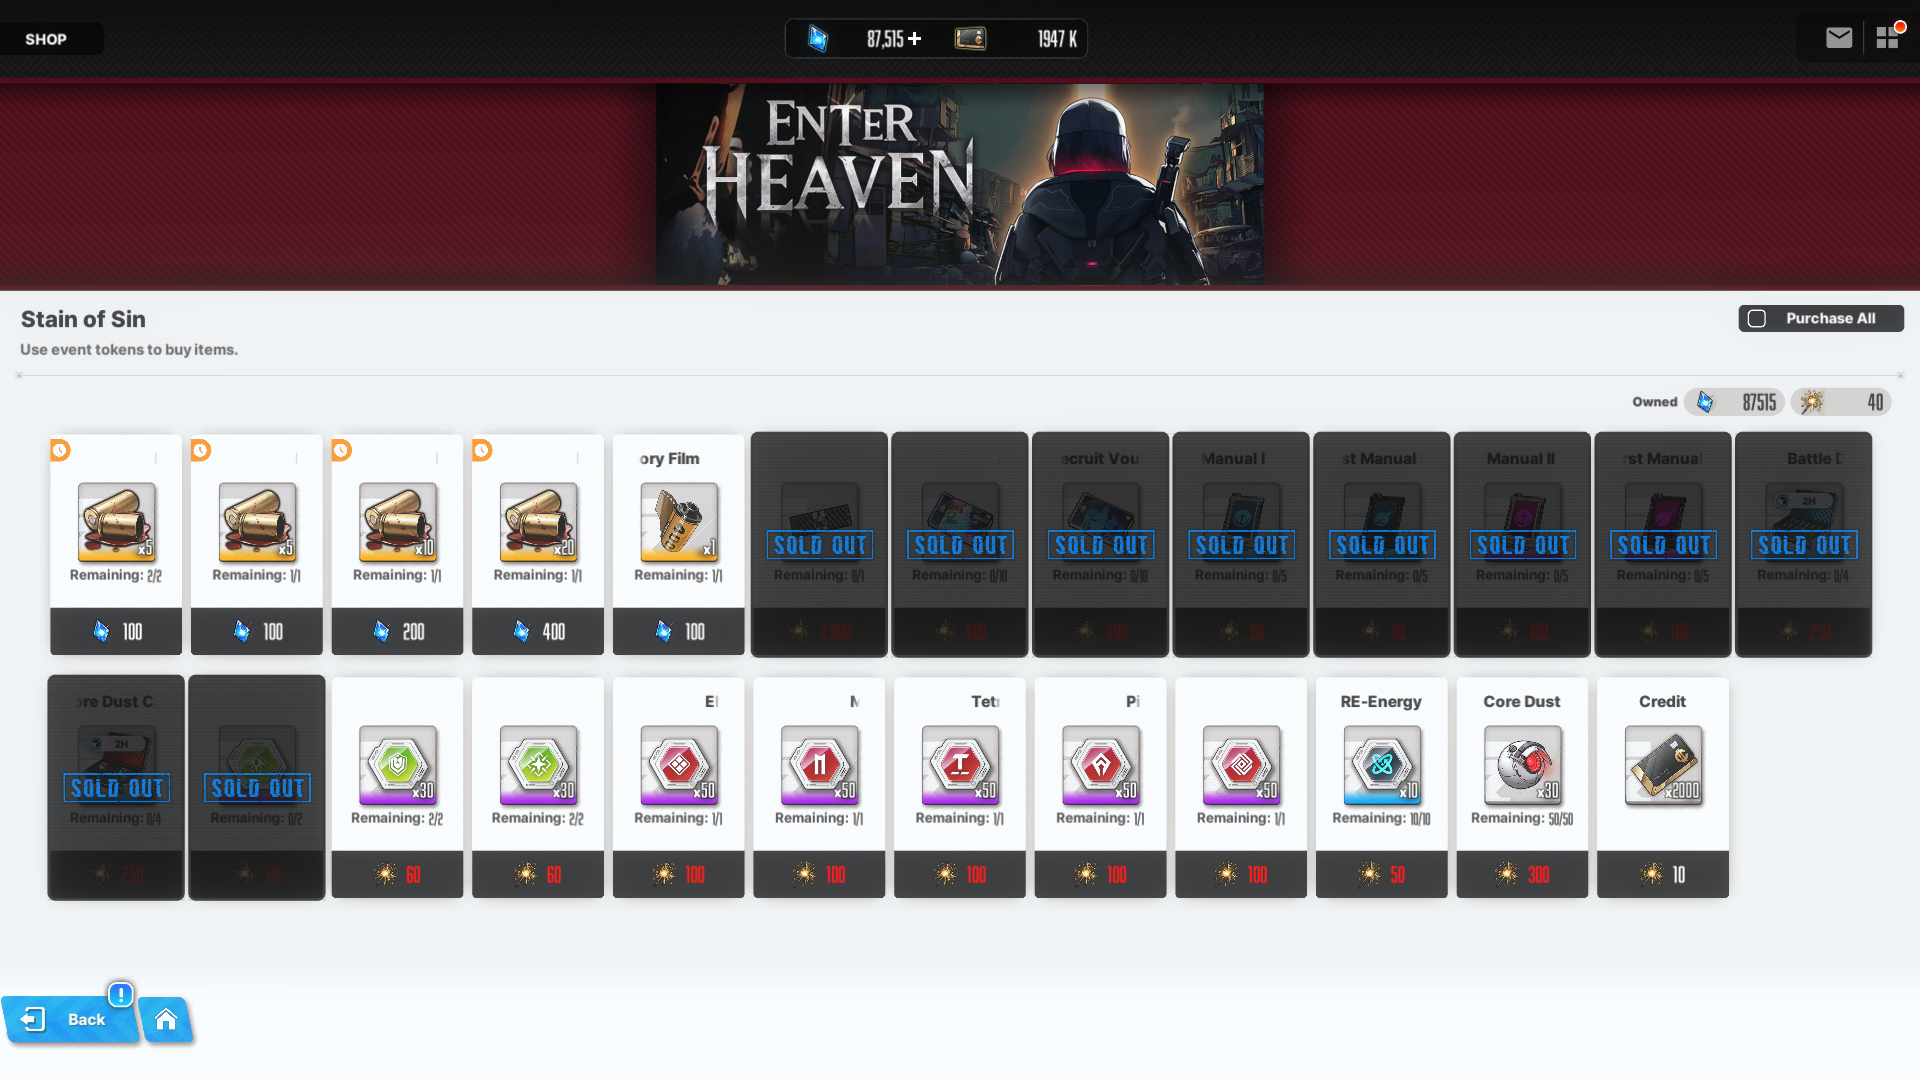Buy the x10 item for 200 gems
Viewport: 1920px width, 1080px height.
tap(397, 631)
